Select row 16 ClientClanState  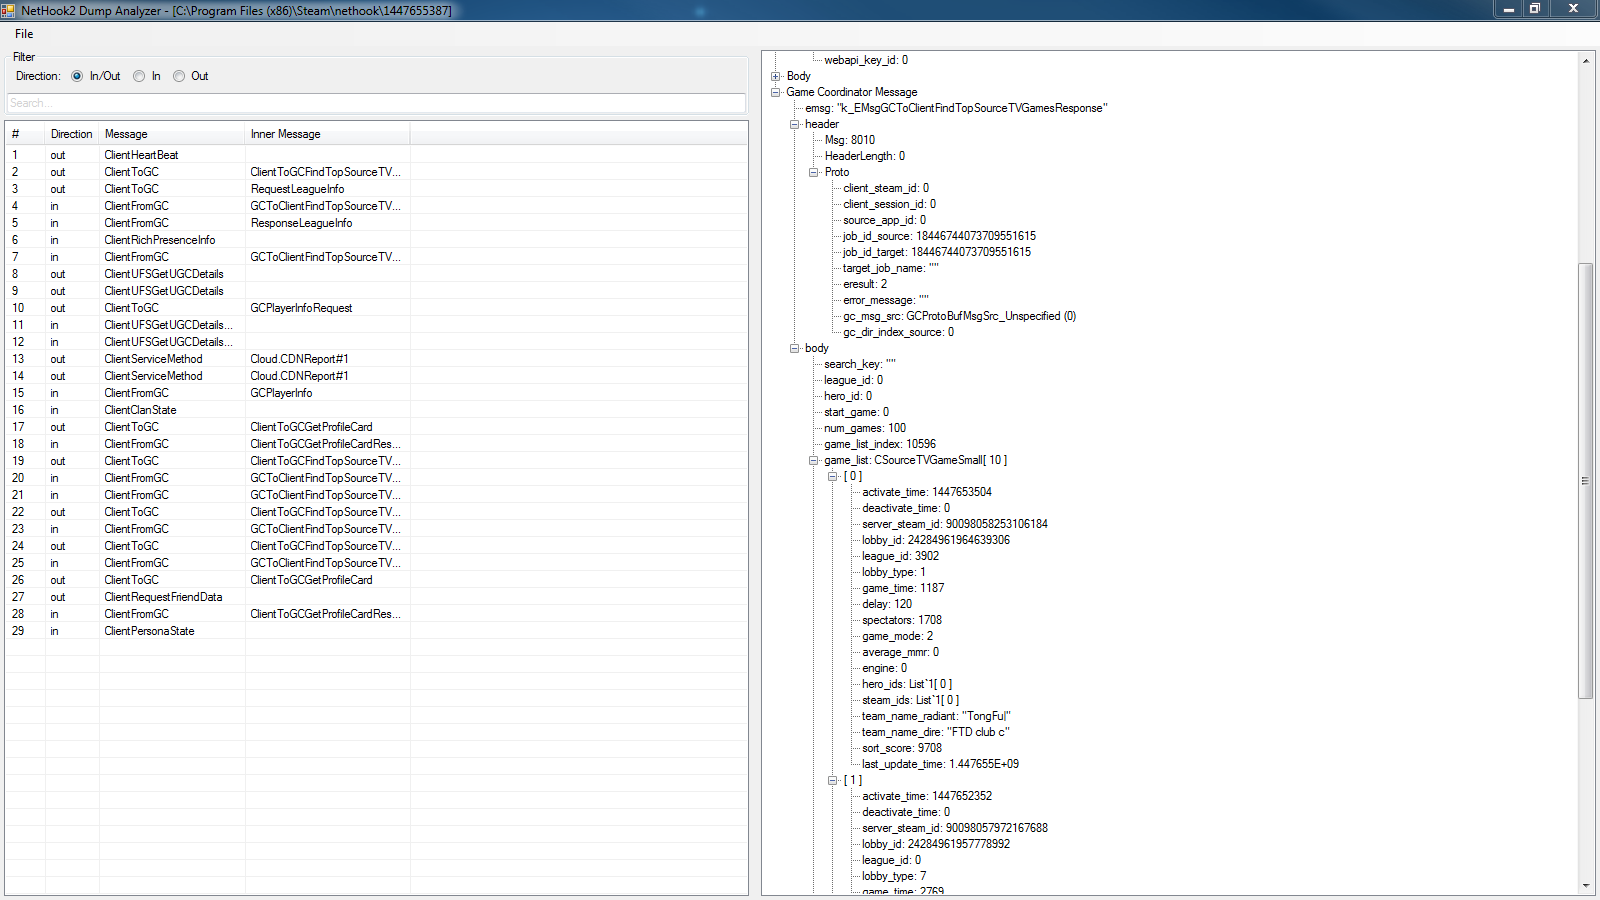[376, 410]
